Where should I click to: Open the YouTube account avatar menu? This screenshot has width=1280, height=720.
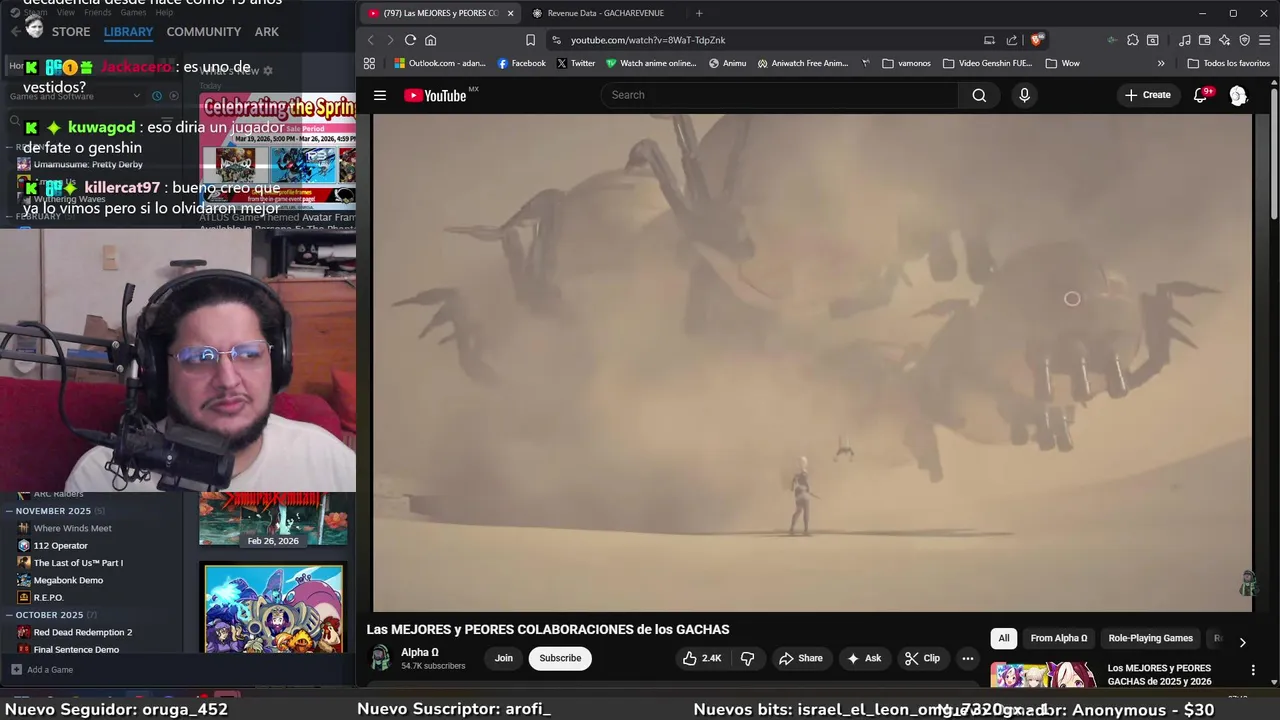point(1238,95)
